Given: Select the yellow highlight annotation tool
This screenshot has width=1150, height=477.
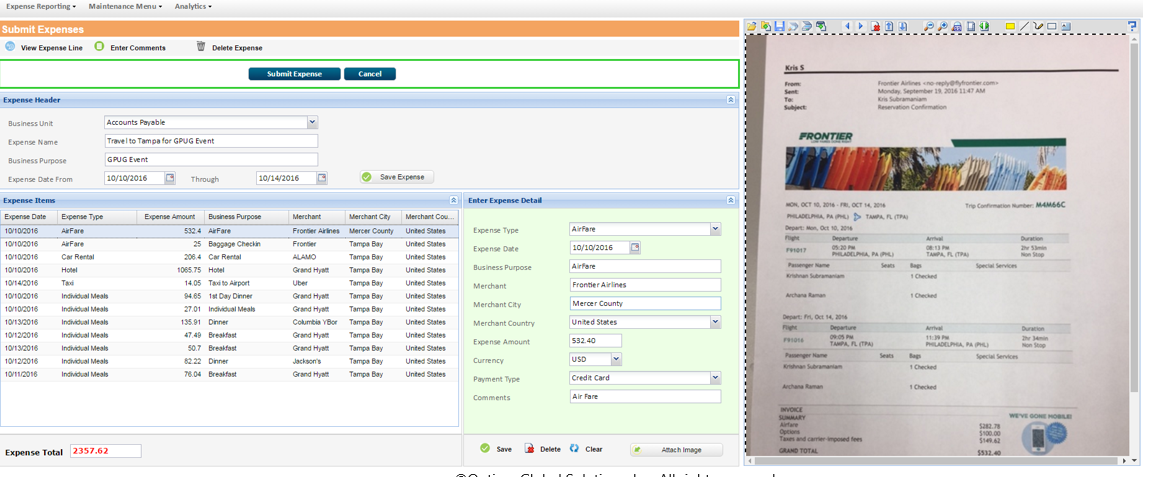Looking at the screenshot, I should pyautogui.click(x=1010, y=26).
